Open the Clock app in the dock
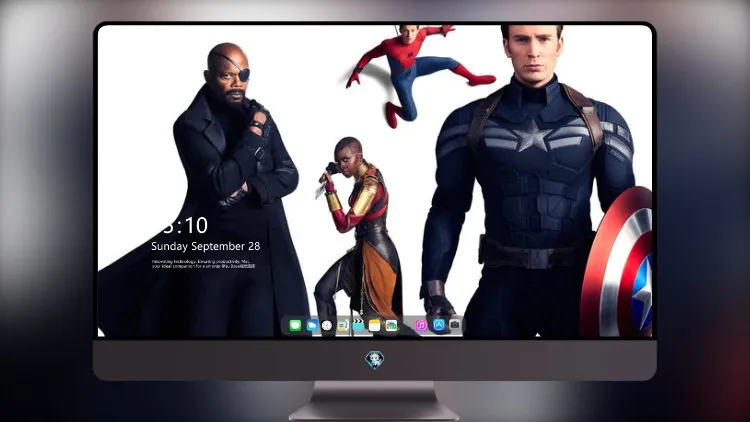This screenshot has width=750, height=422. pyautogui.click(x=327, y=325)
